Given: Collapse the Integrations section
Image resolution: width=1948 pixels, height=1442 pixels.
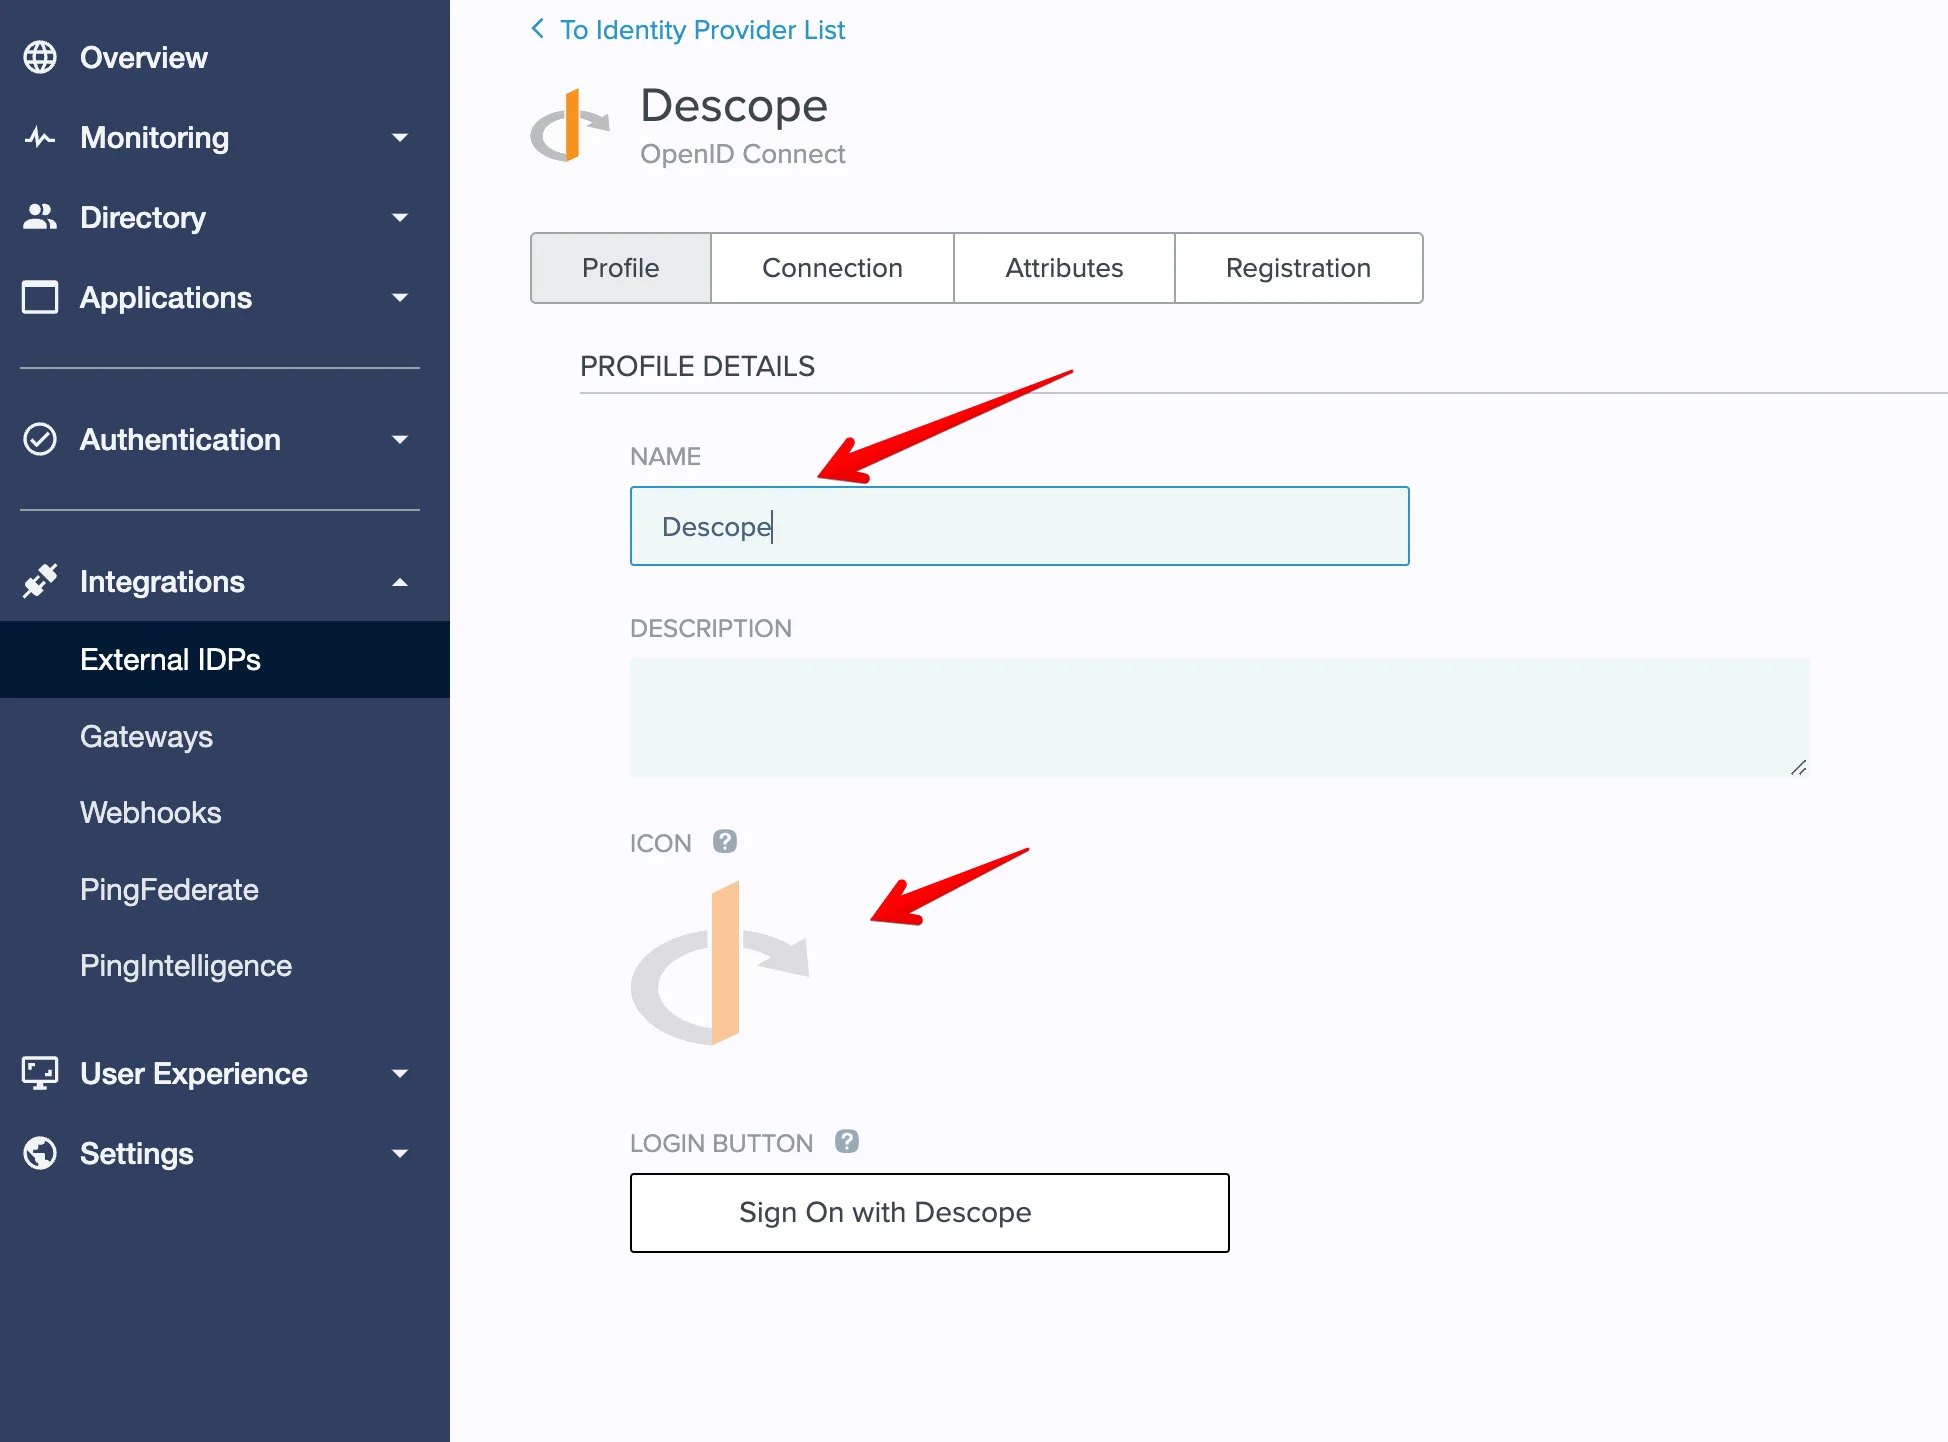Looking at the screenshot, I should [x=400, y=581].
